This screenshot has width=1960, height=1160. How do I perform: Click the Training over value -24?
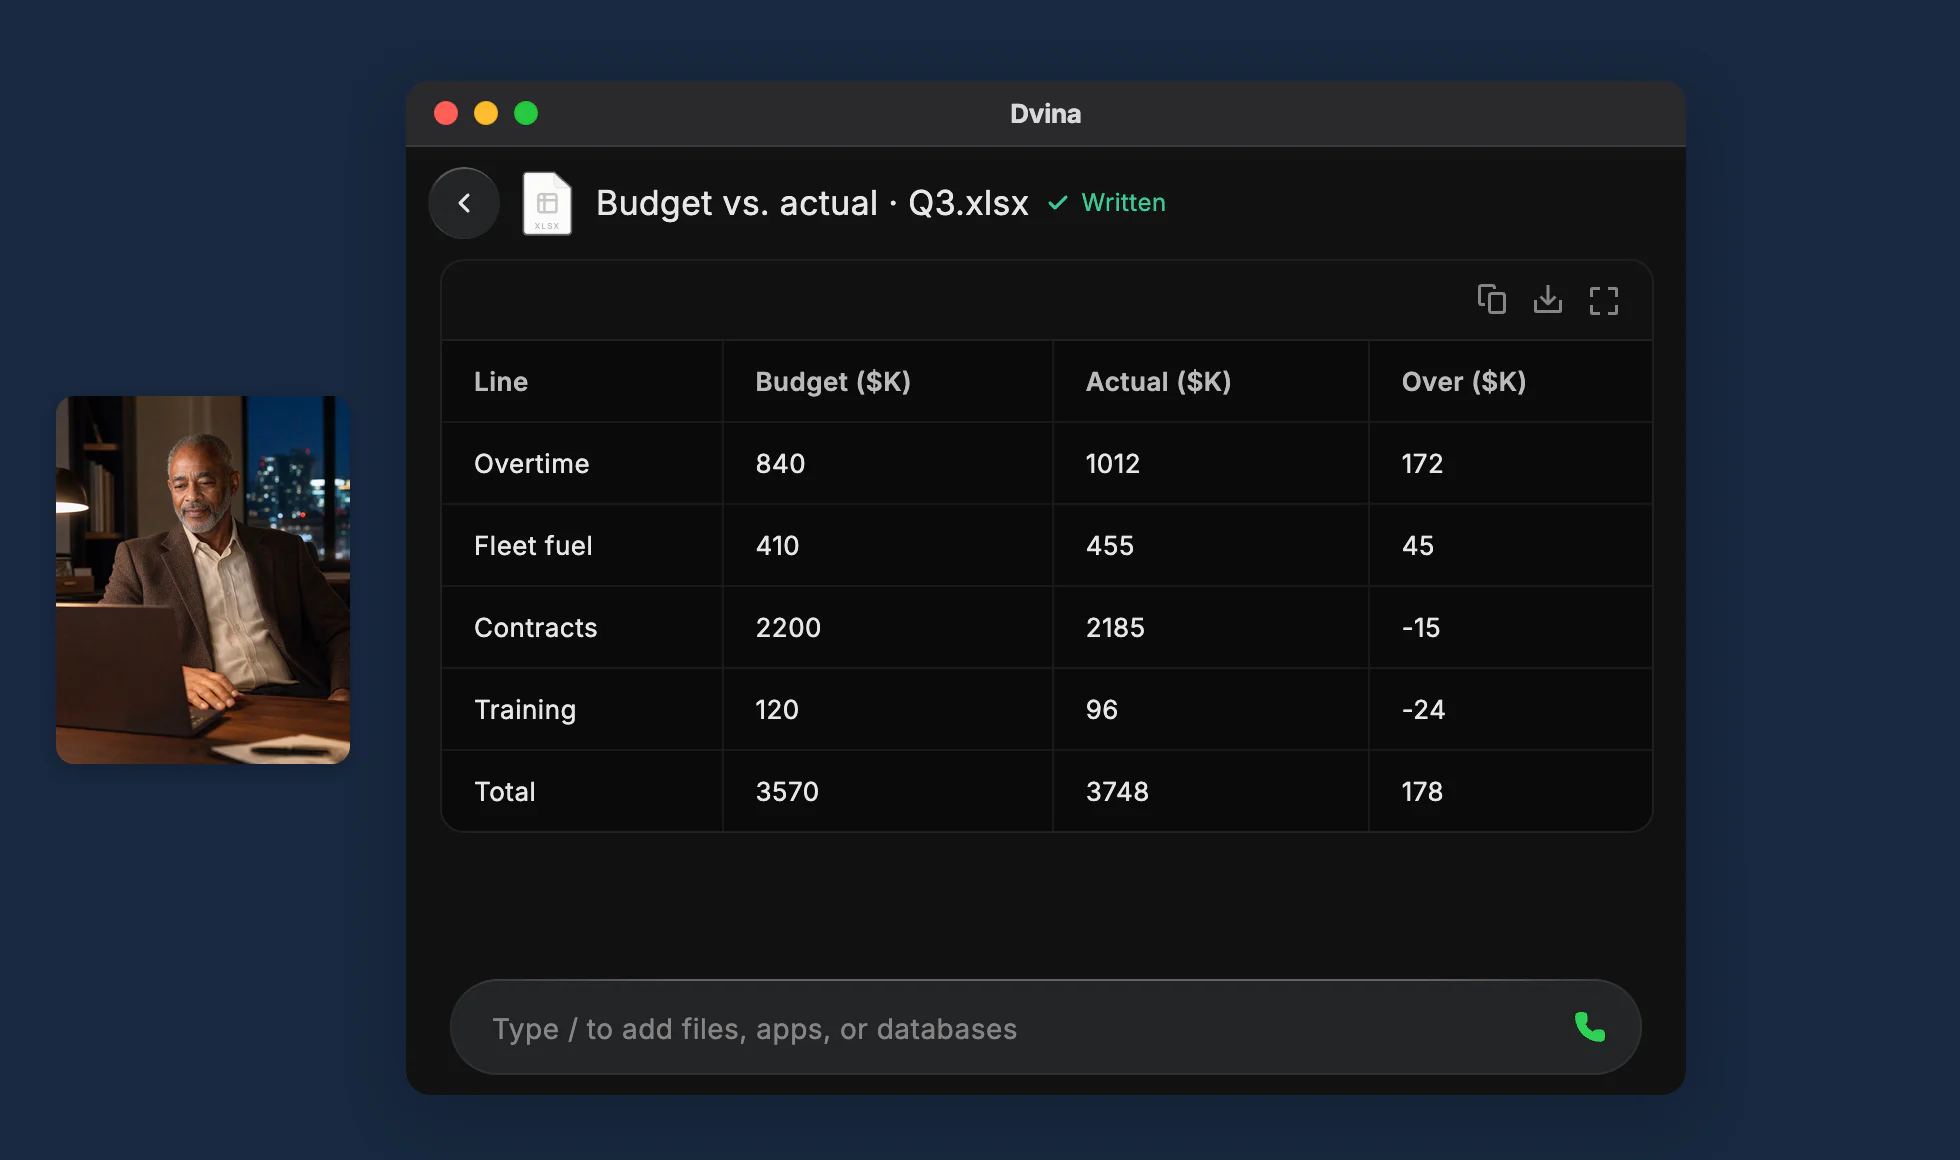pyautogui.click(x=1424, y=709)
